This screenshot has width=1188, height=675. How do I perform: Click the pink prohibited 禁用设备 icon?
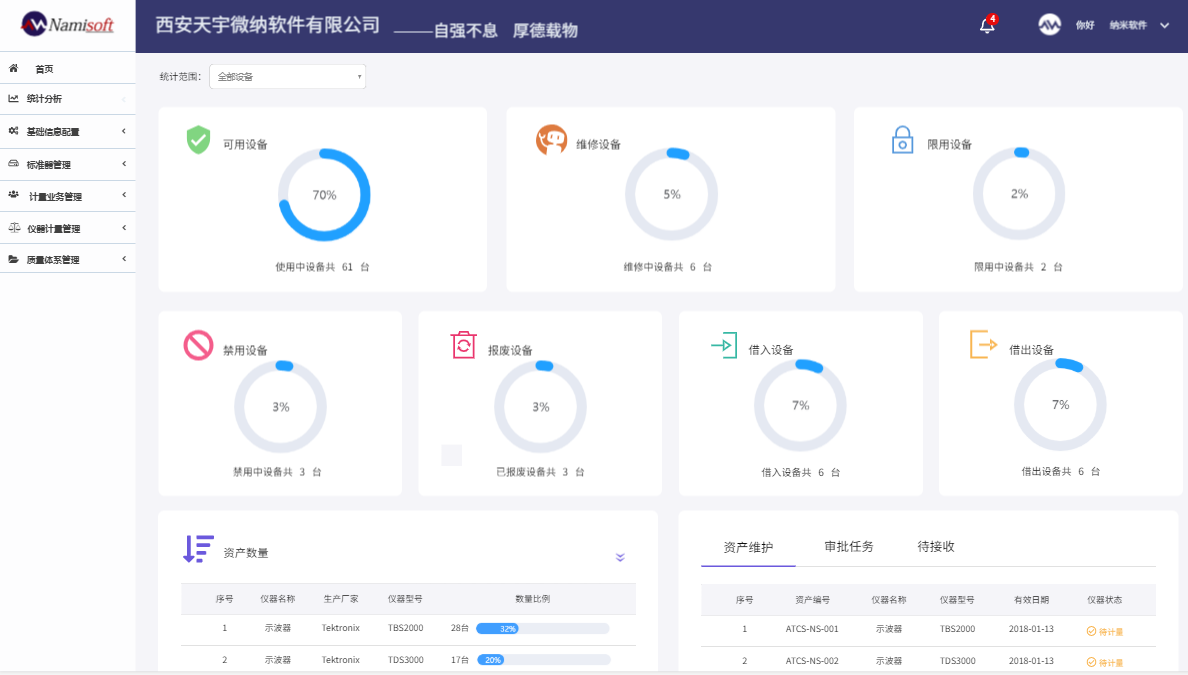[x=199, y=346]
